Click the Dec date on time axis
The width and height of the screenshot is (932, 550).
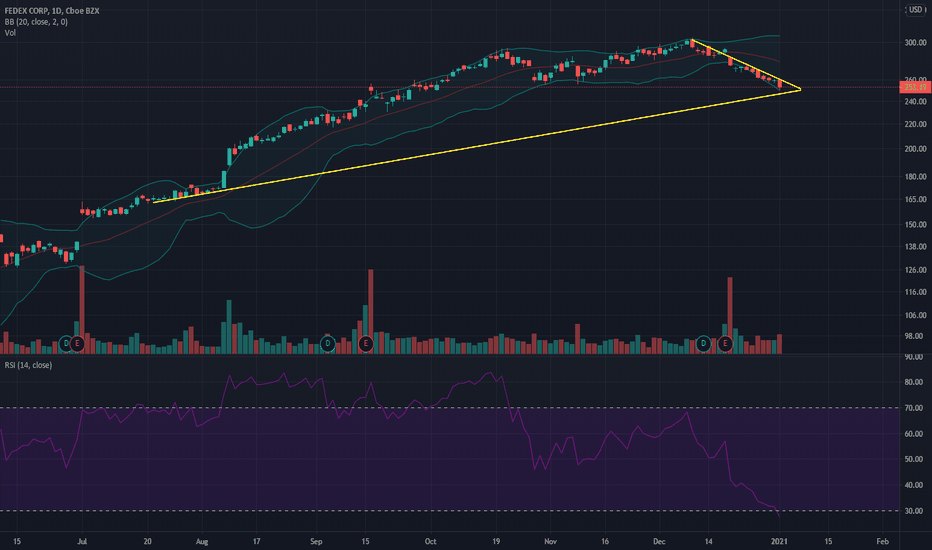(x=659, y=542)
